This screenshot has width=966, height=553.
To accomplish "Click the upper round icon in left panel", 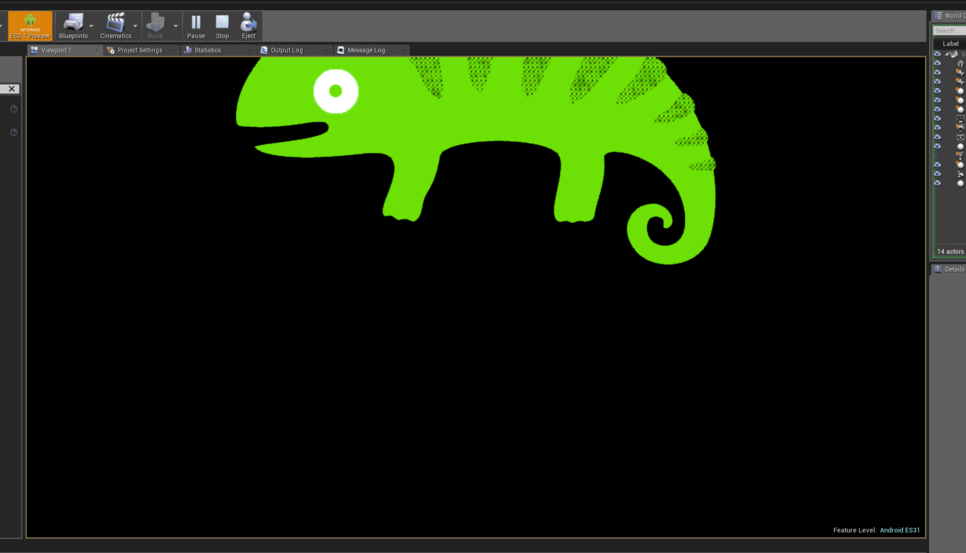I will [x=14, y=109].
